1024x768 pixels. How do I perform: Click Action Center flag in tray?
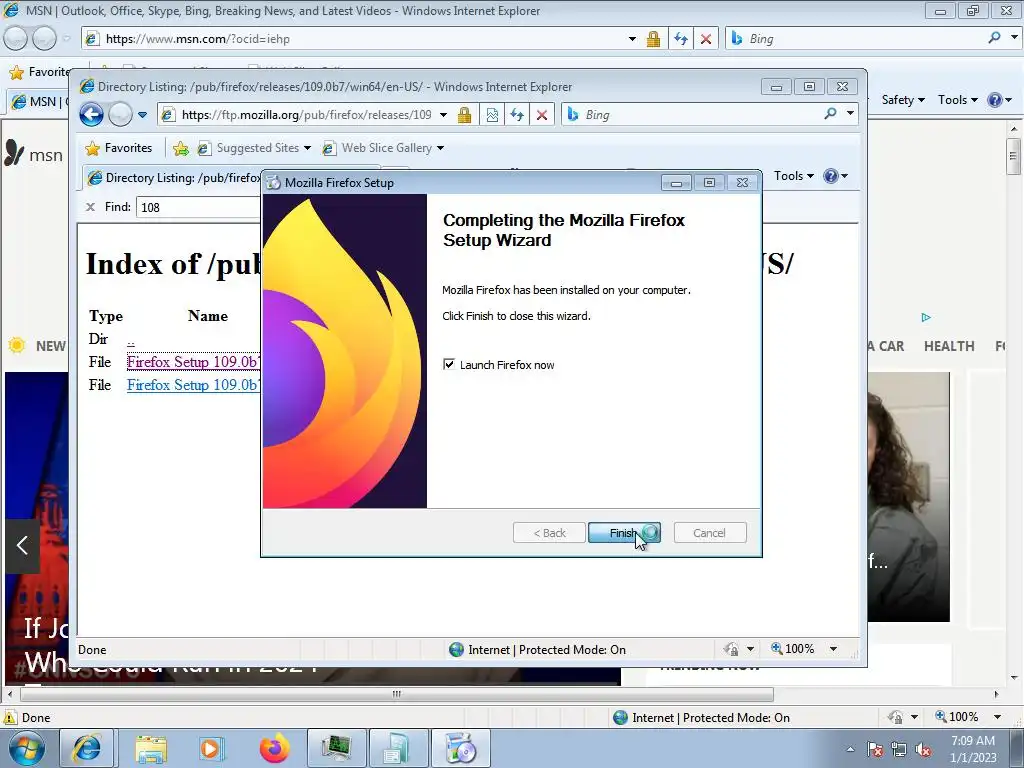tap(875, 749)
